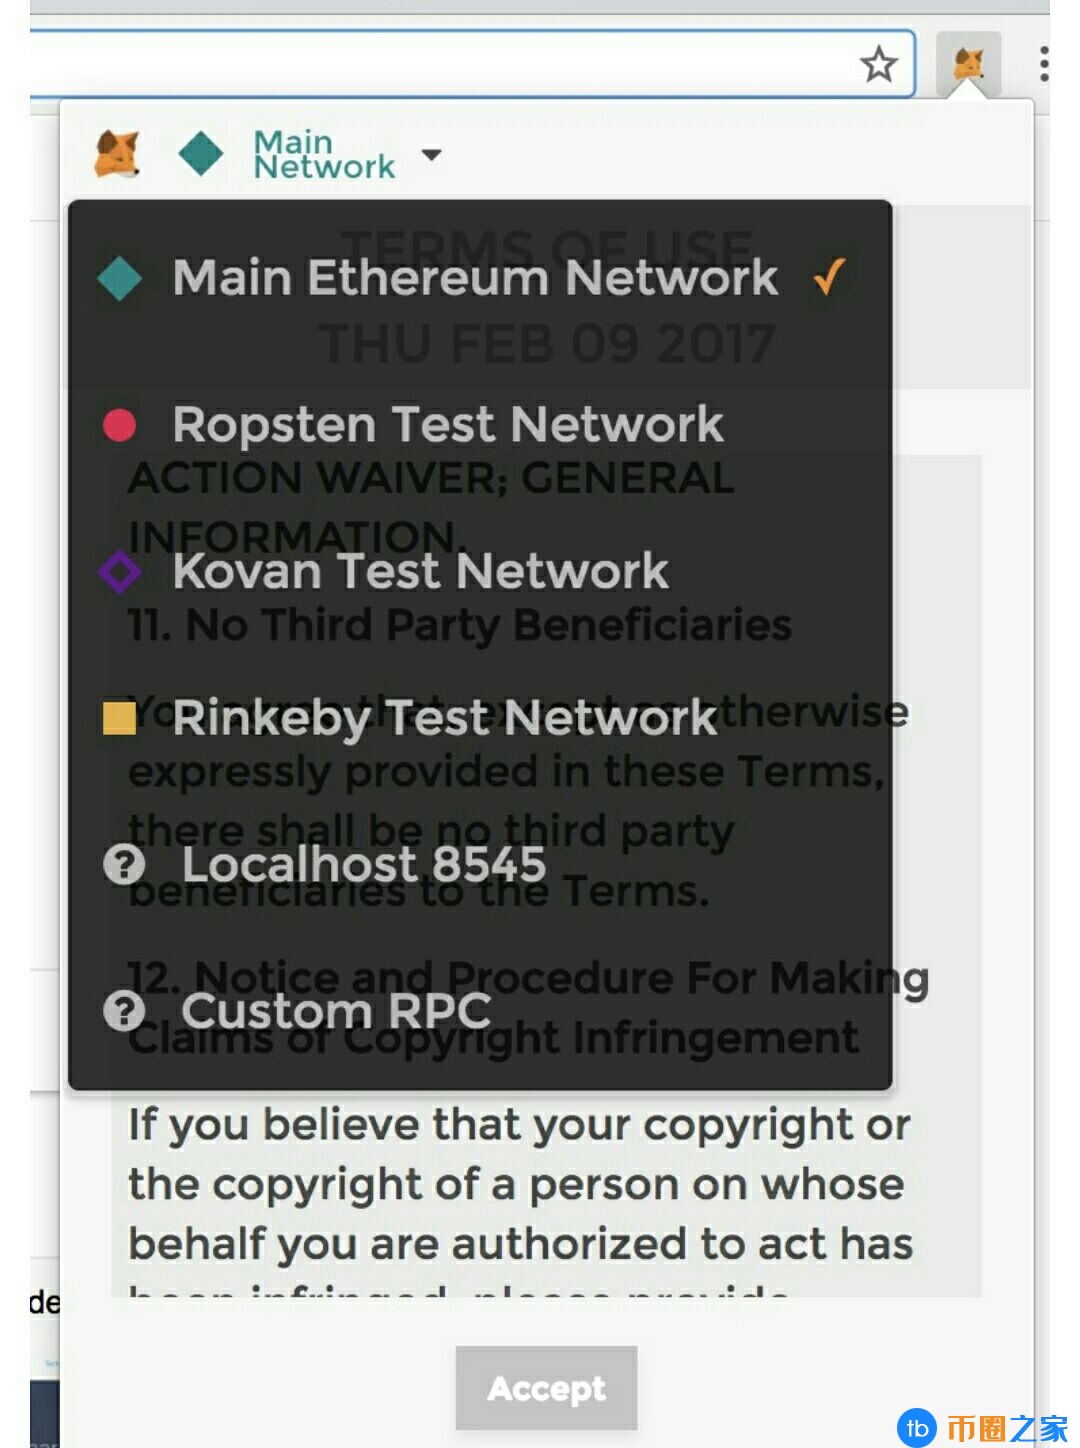Click the yellow Rinkeby square icon

click(x=120, y=718)
